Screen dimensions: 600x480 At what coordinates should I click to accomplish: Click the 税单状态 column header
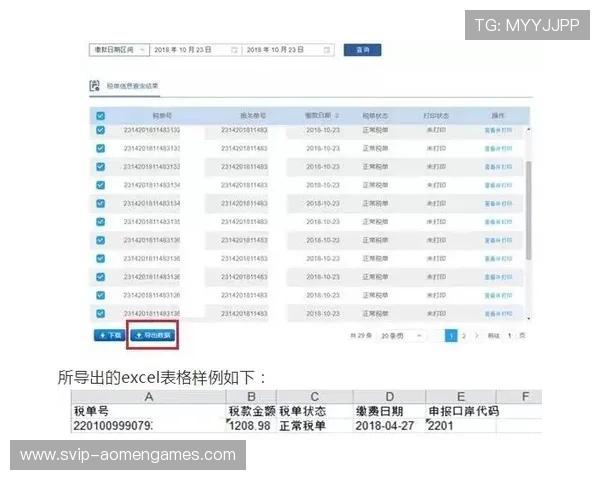click(x=375, y=116)
